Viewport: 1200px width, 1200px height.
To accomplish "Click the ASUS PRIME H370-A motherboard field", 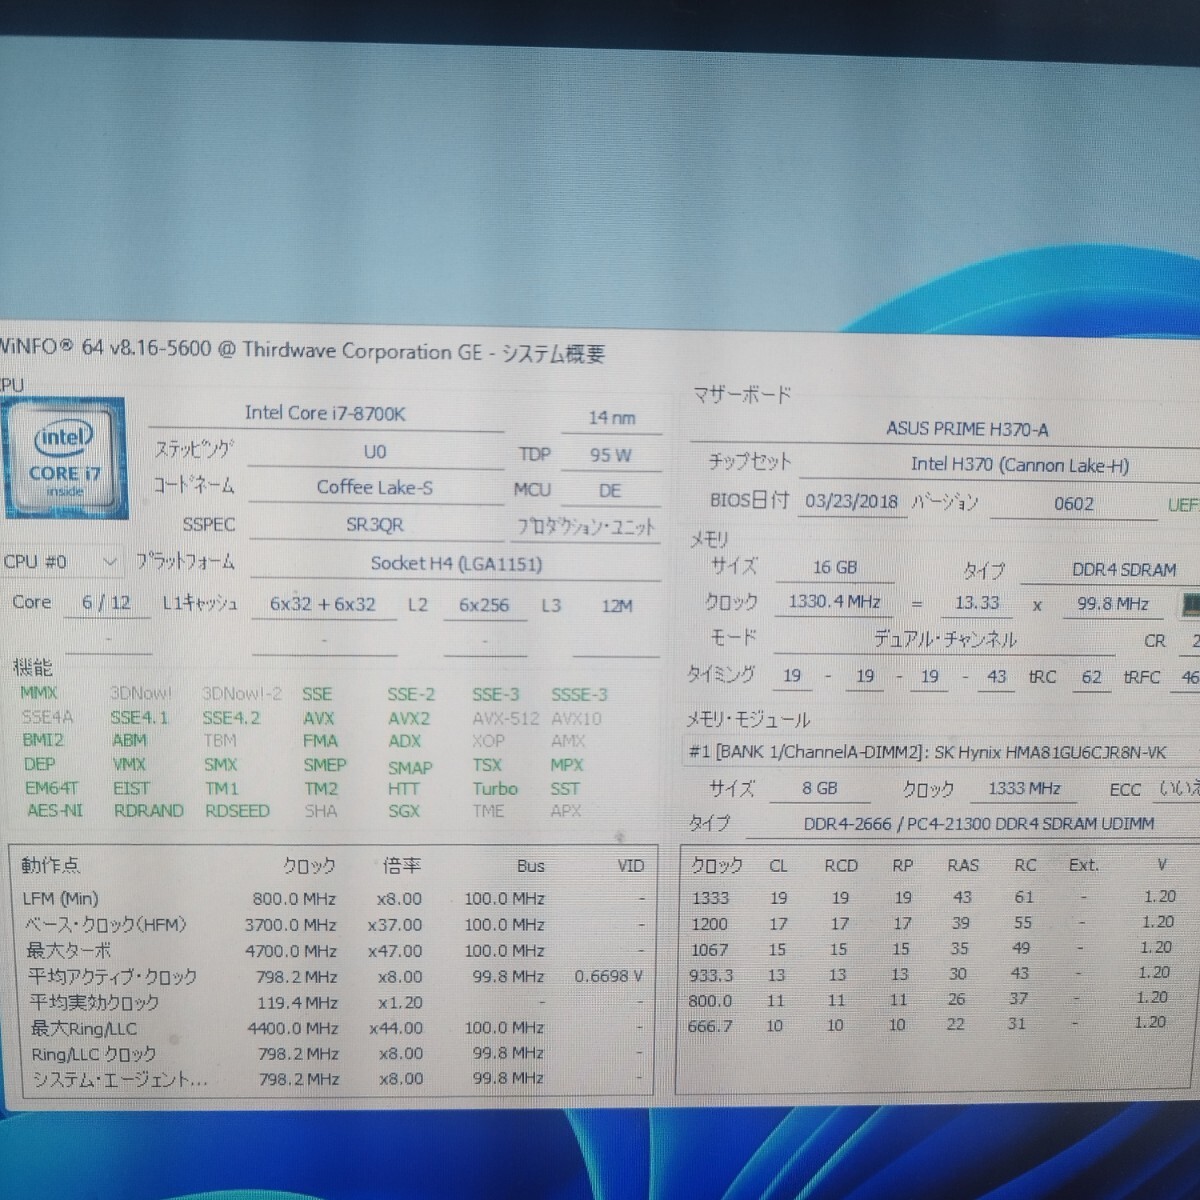I will pos(967,429).
